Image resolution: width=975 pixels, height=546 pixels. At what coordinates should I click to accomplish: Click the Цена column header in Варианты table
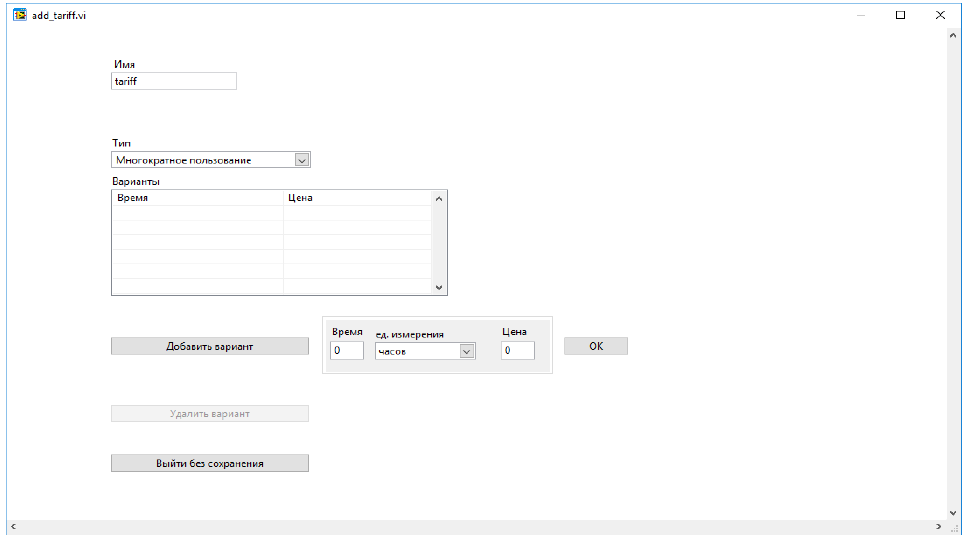357,198
